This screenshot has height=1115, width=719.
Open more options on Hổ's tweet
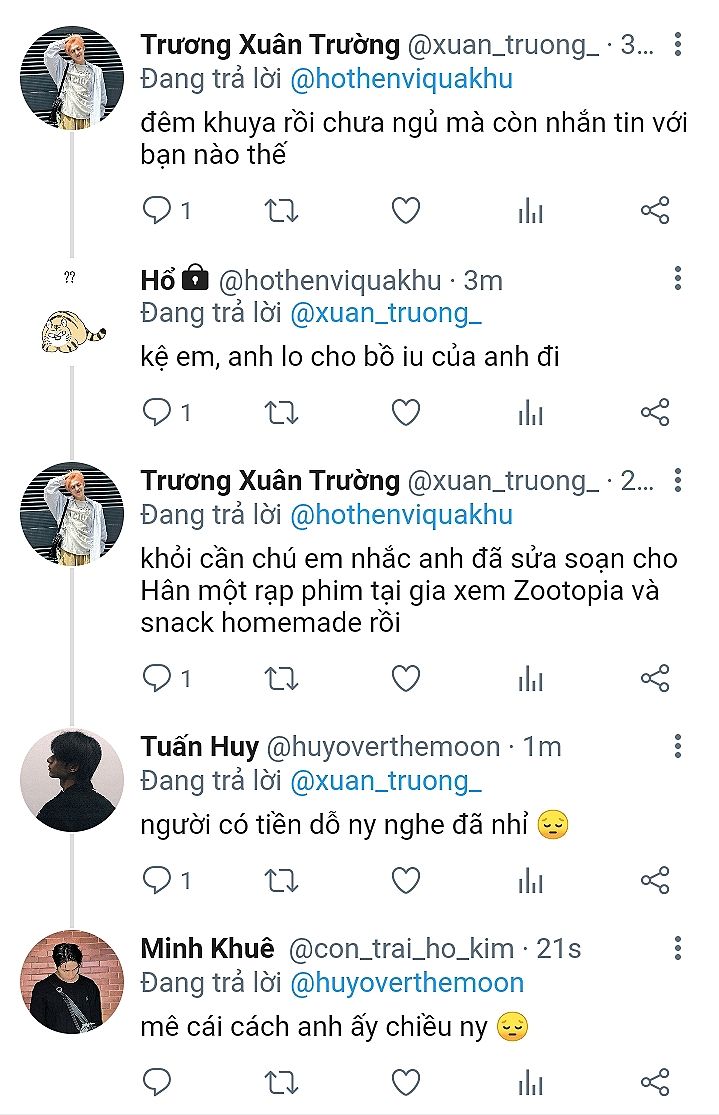(678, 278)
